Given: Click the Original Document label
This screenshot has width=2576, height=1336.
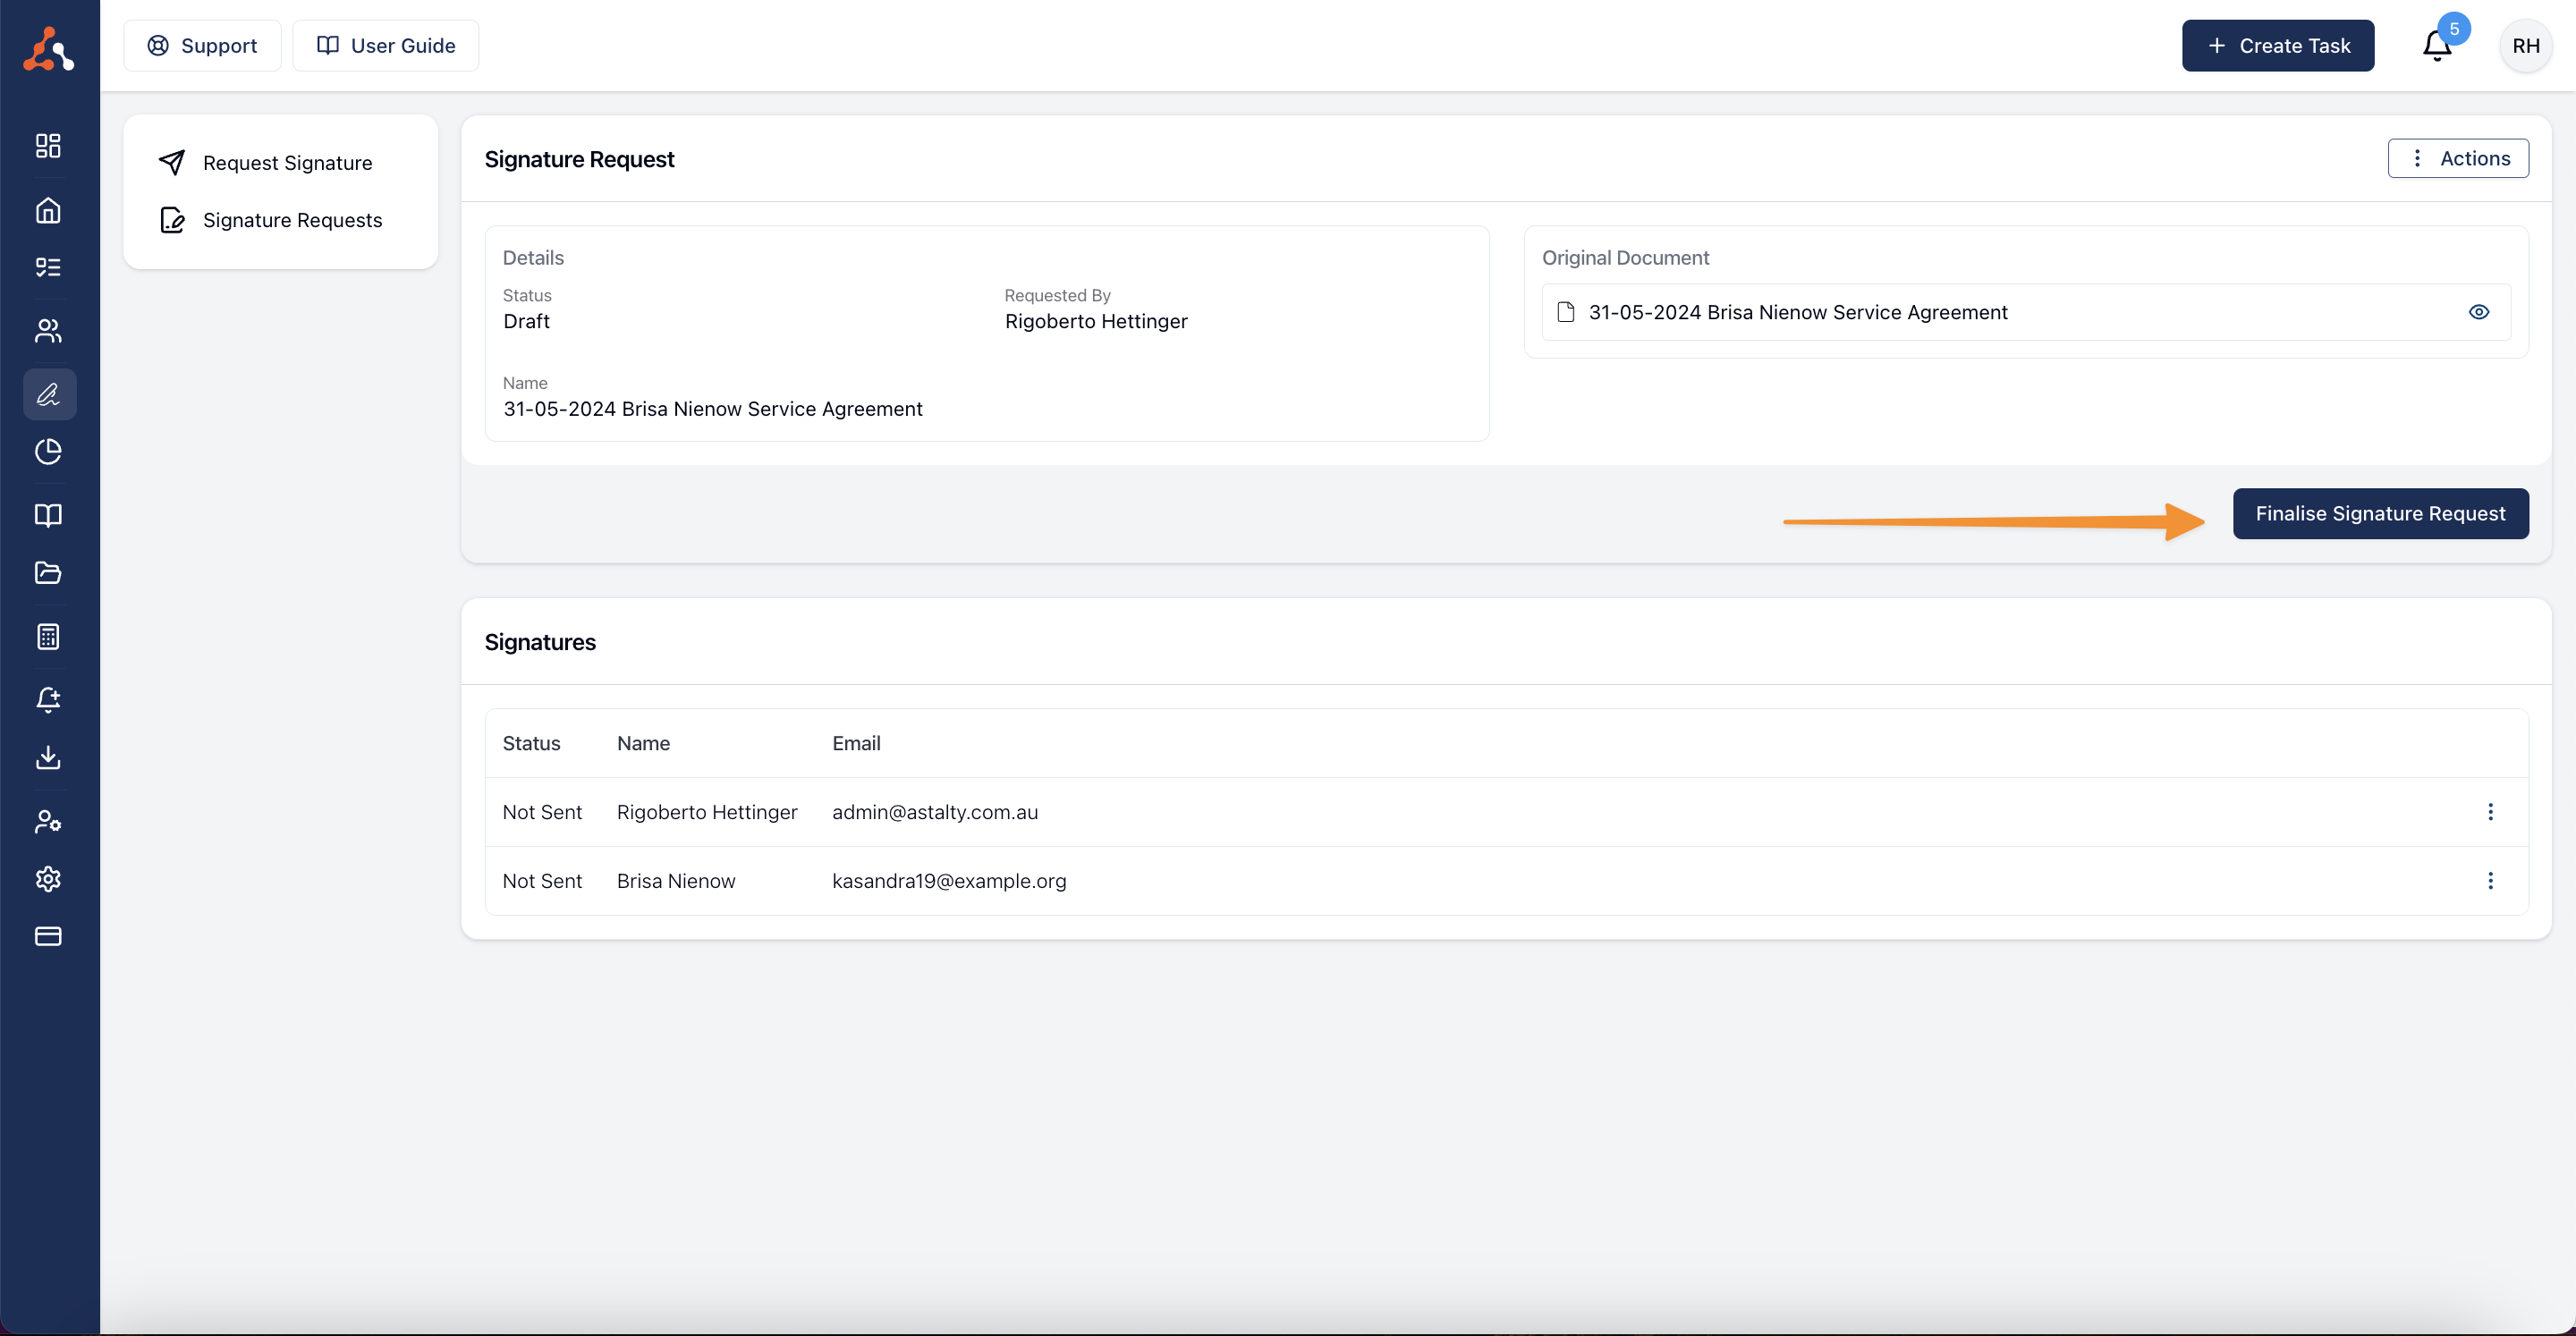Looking at the screenshot, I should point(1625,258).
